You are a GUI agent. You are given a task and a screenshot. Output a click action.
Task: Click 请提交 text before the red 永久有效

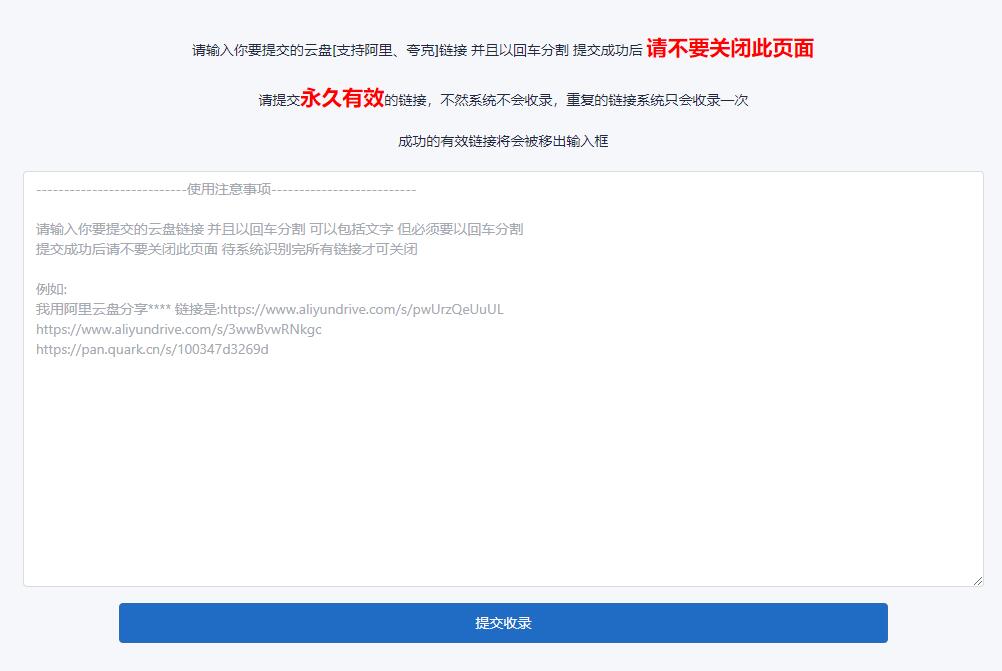pos(279,100)
